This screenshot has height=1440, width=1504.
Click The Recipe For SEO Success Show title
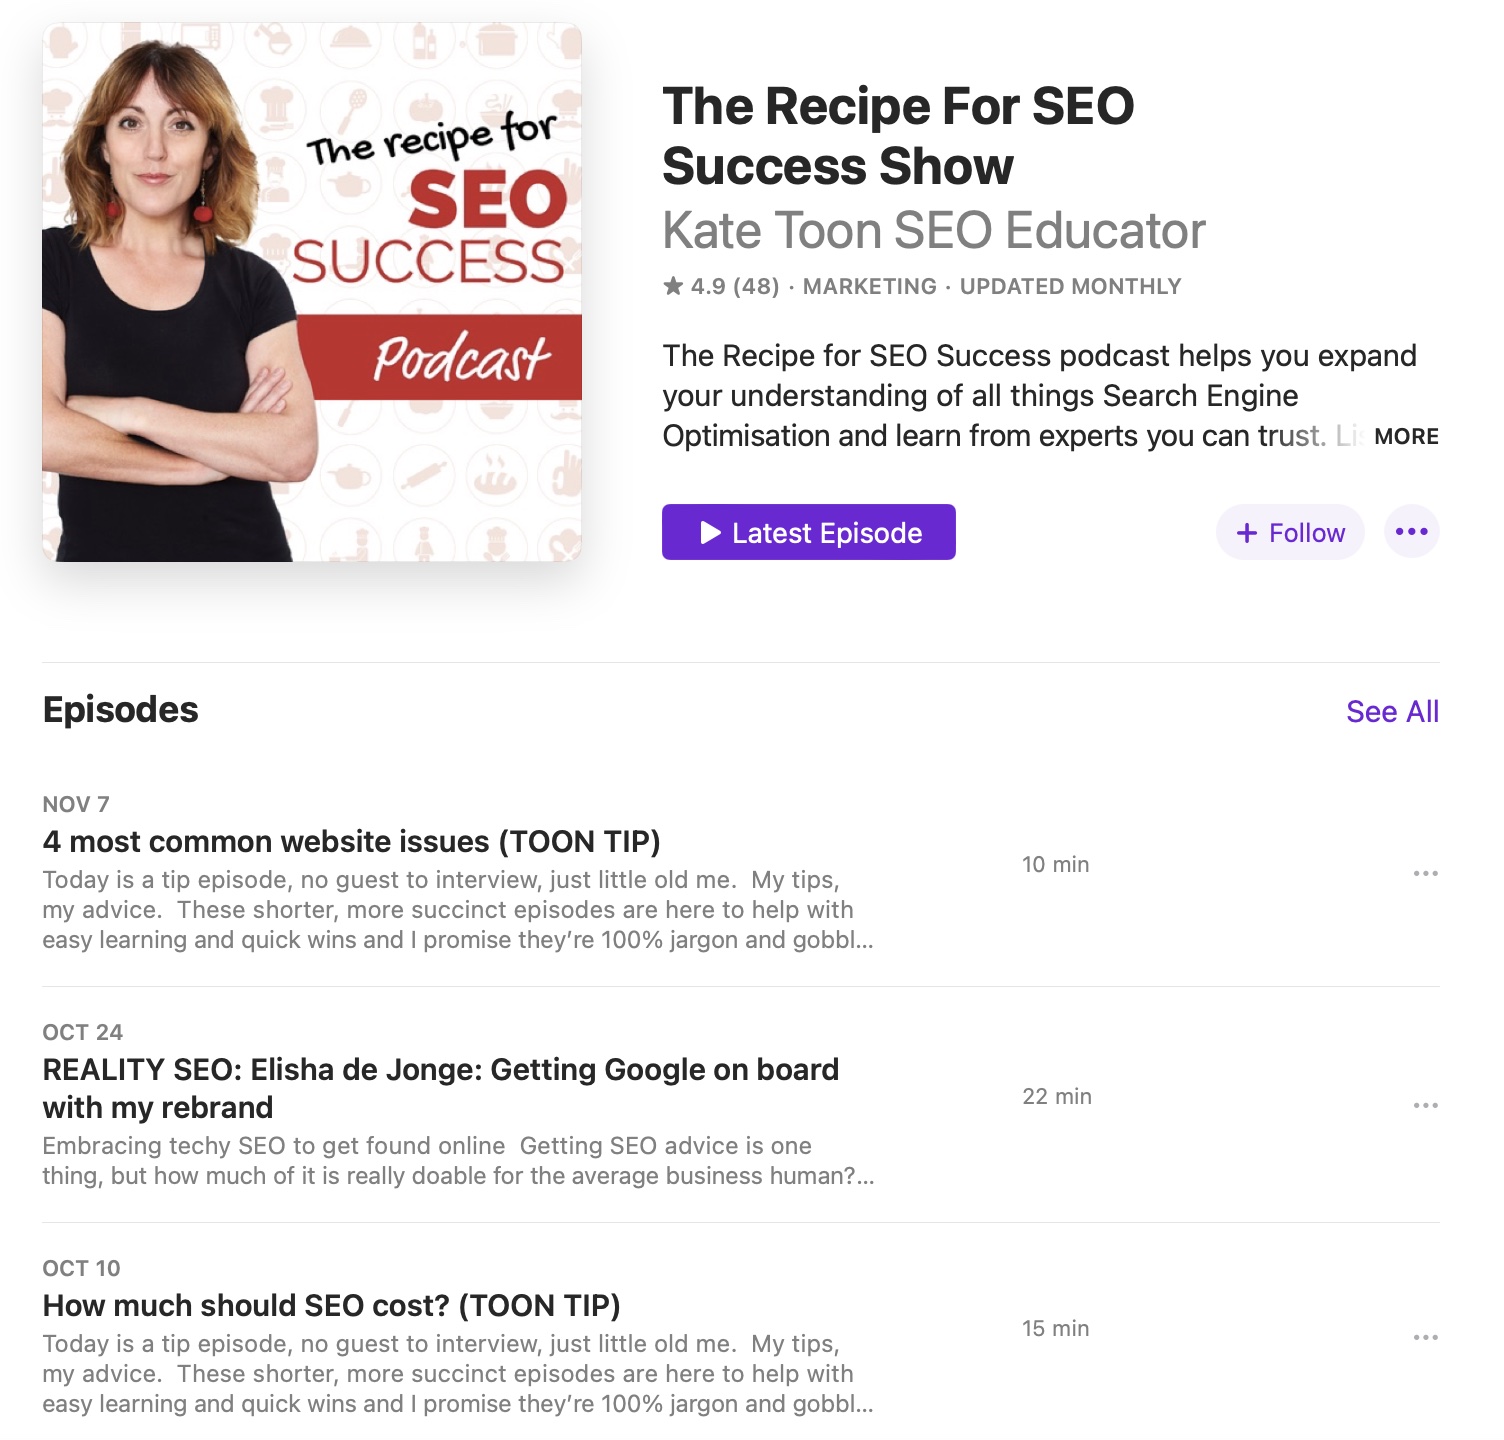click(x=898, y=136)
